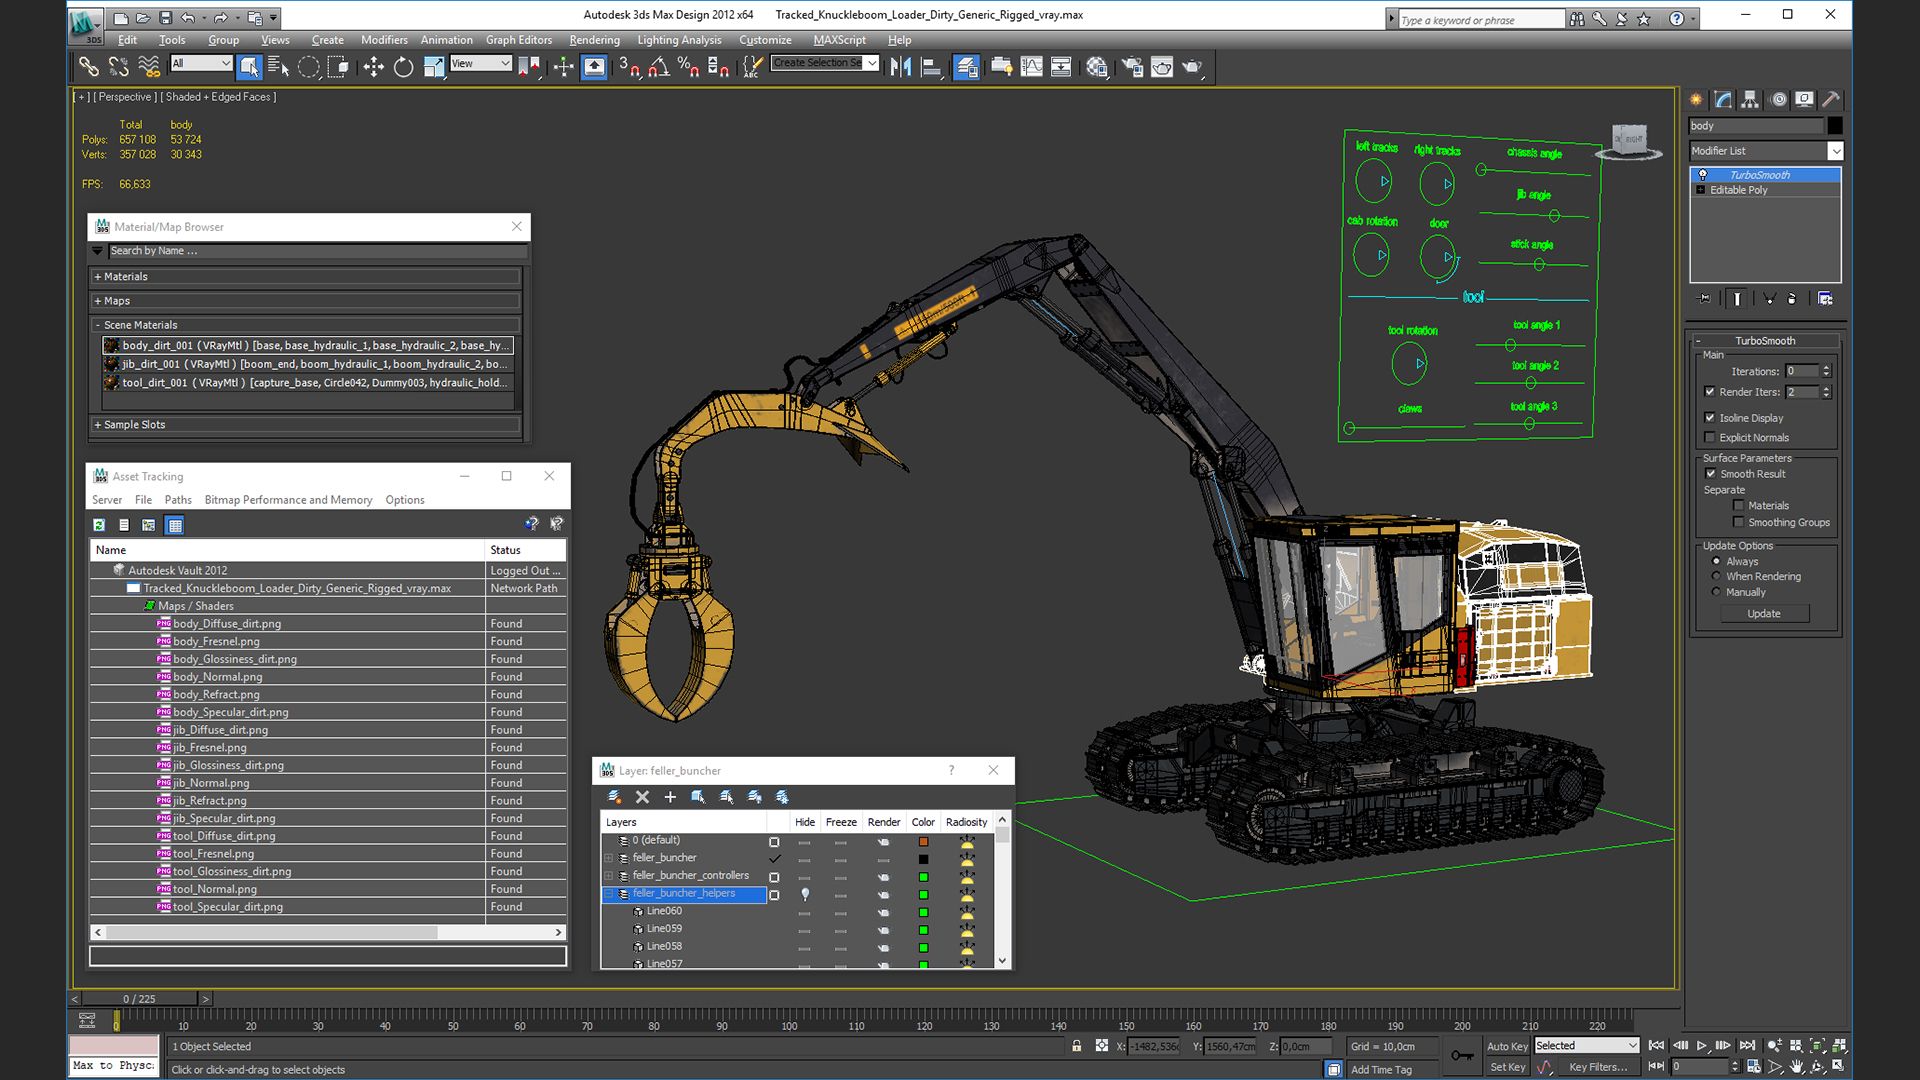Click the body object color swatch
This screenshot has height=1080, width=1920.
click(x=1834, y=126)
